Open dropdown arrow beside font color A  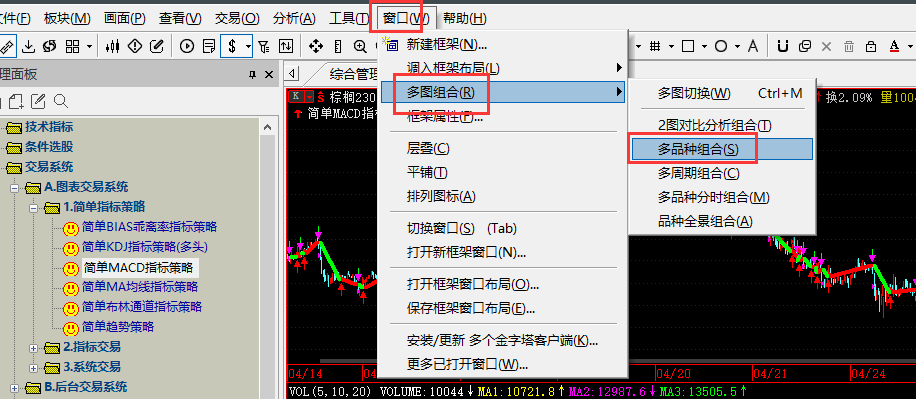point(909,46)
